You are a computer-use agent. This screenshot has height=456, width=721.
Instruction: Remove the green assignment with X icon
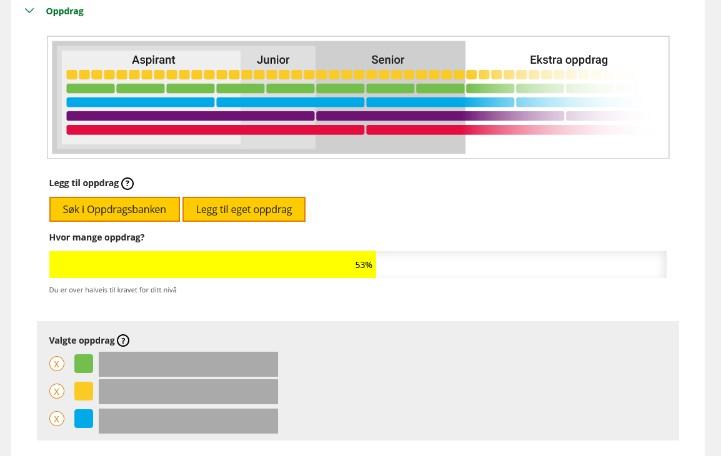coord(57,364)
